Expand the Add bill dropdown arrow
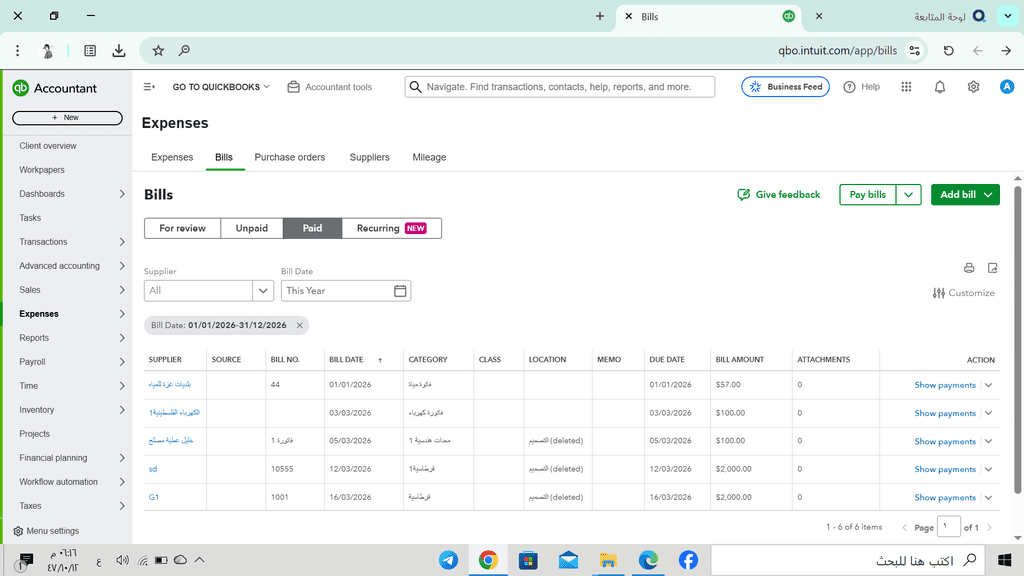The width and height of the screenshot is (1024, 576). coord(988,195)
